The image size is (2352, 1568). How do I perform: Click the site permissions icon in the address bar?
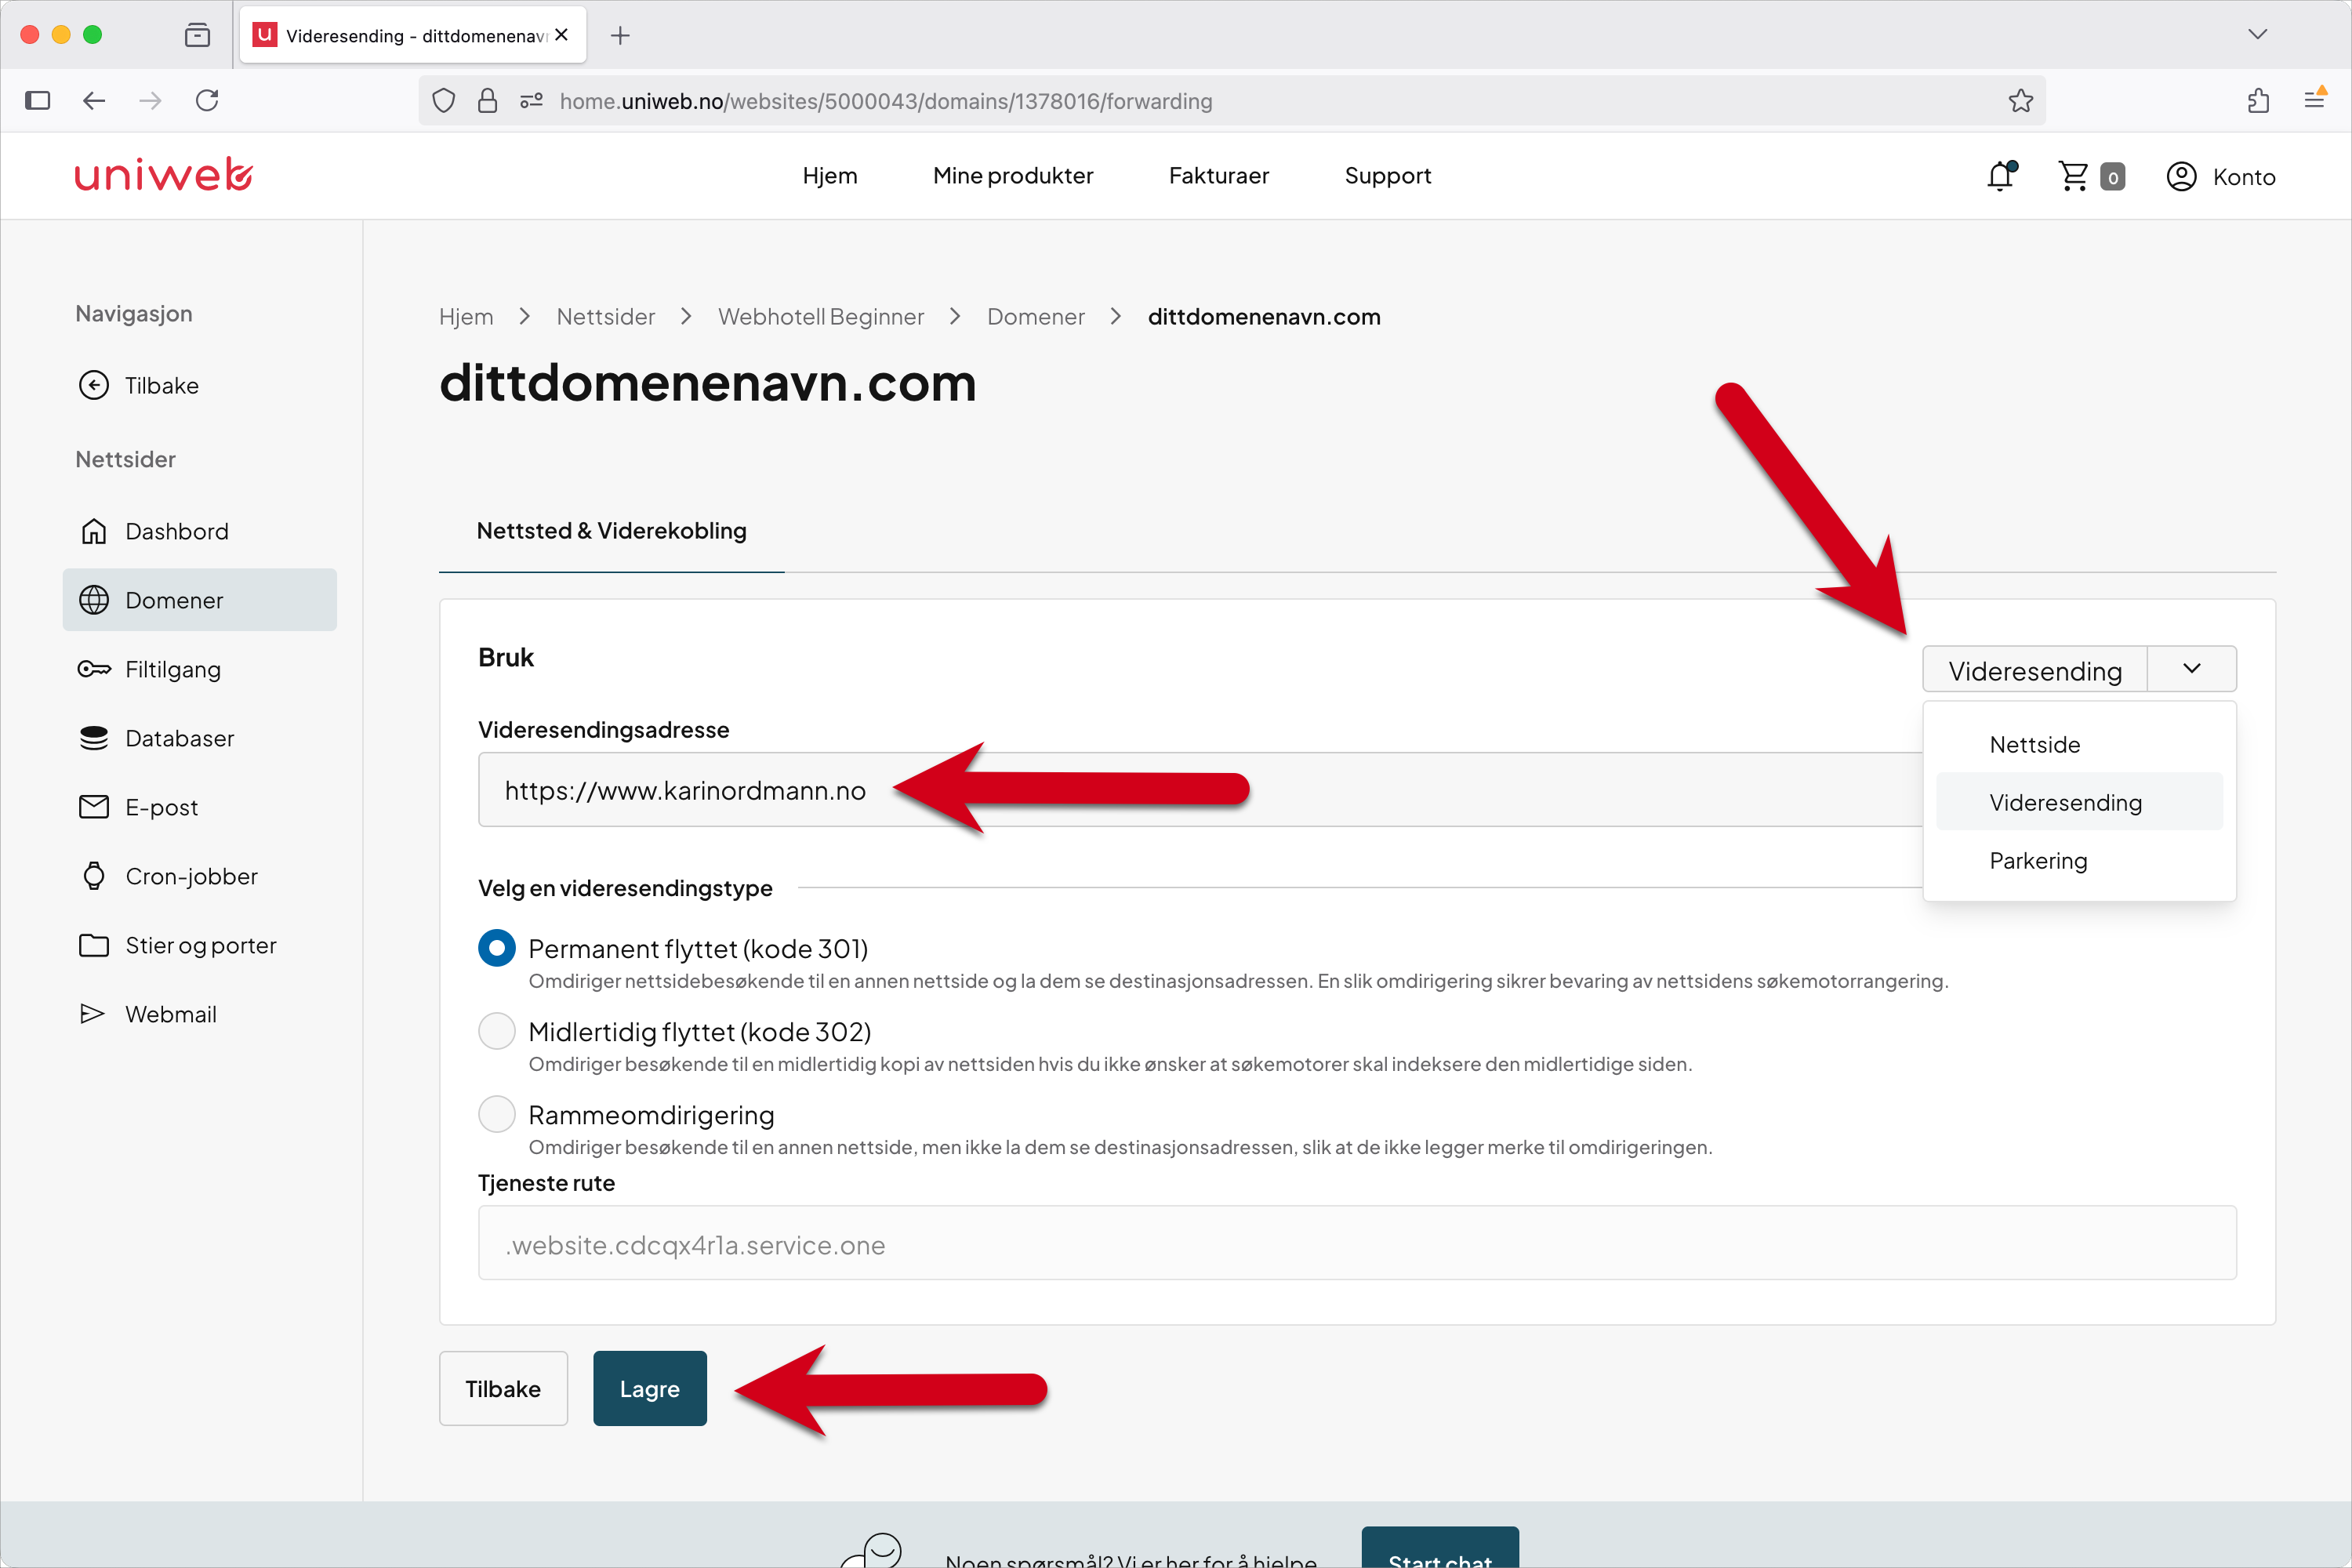[531, 101]
